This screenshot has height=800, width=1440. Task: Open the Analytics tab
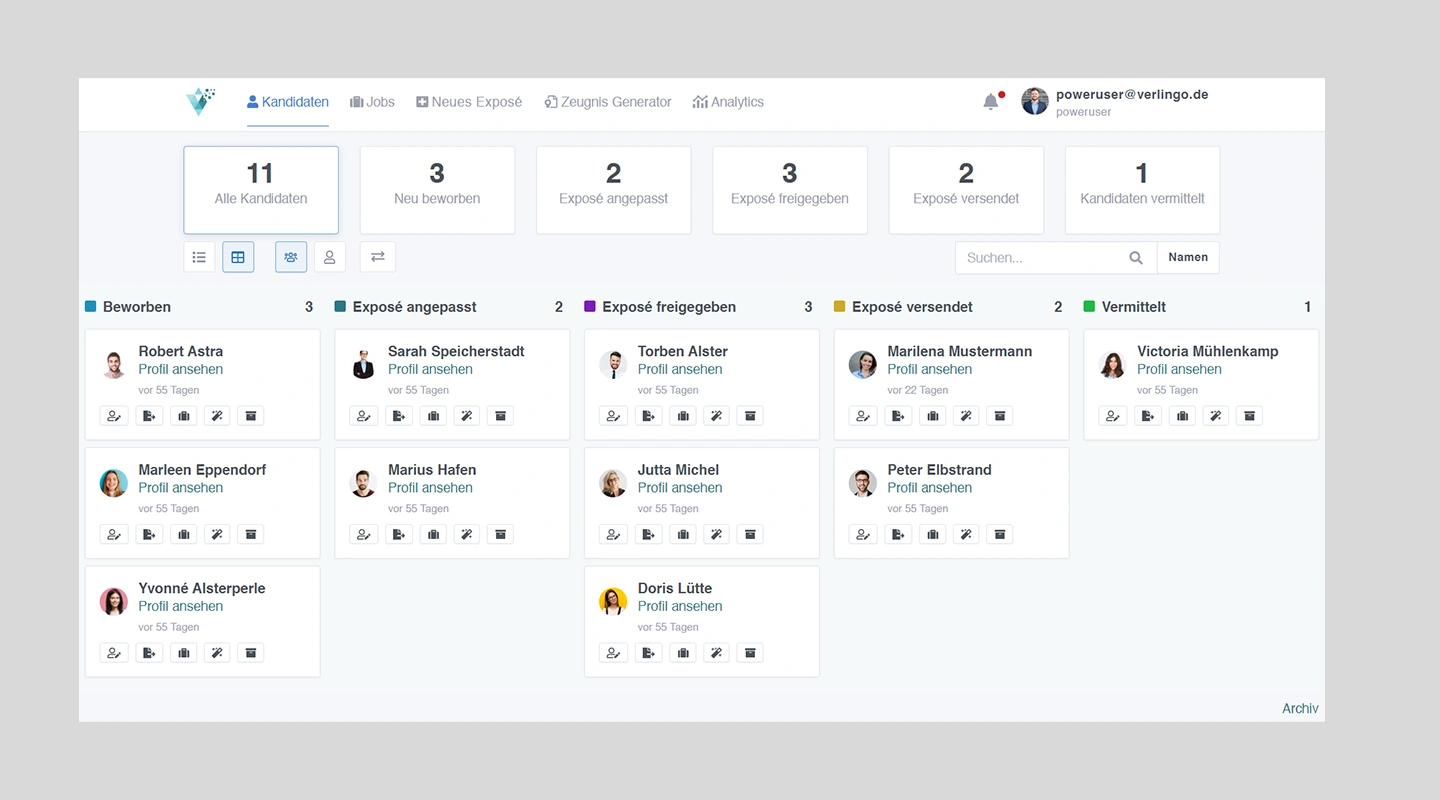click(x=728, y=102)
